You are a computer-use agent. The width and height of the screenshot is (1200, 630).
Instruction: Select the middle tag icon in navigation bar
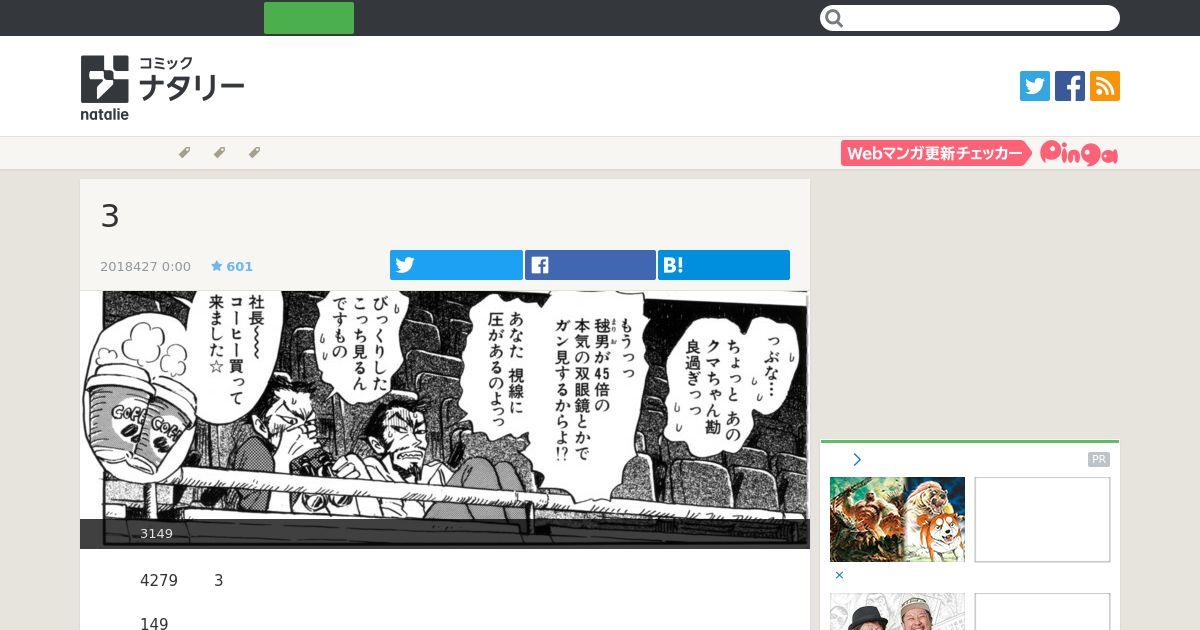219,153
